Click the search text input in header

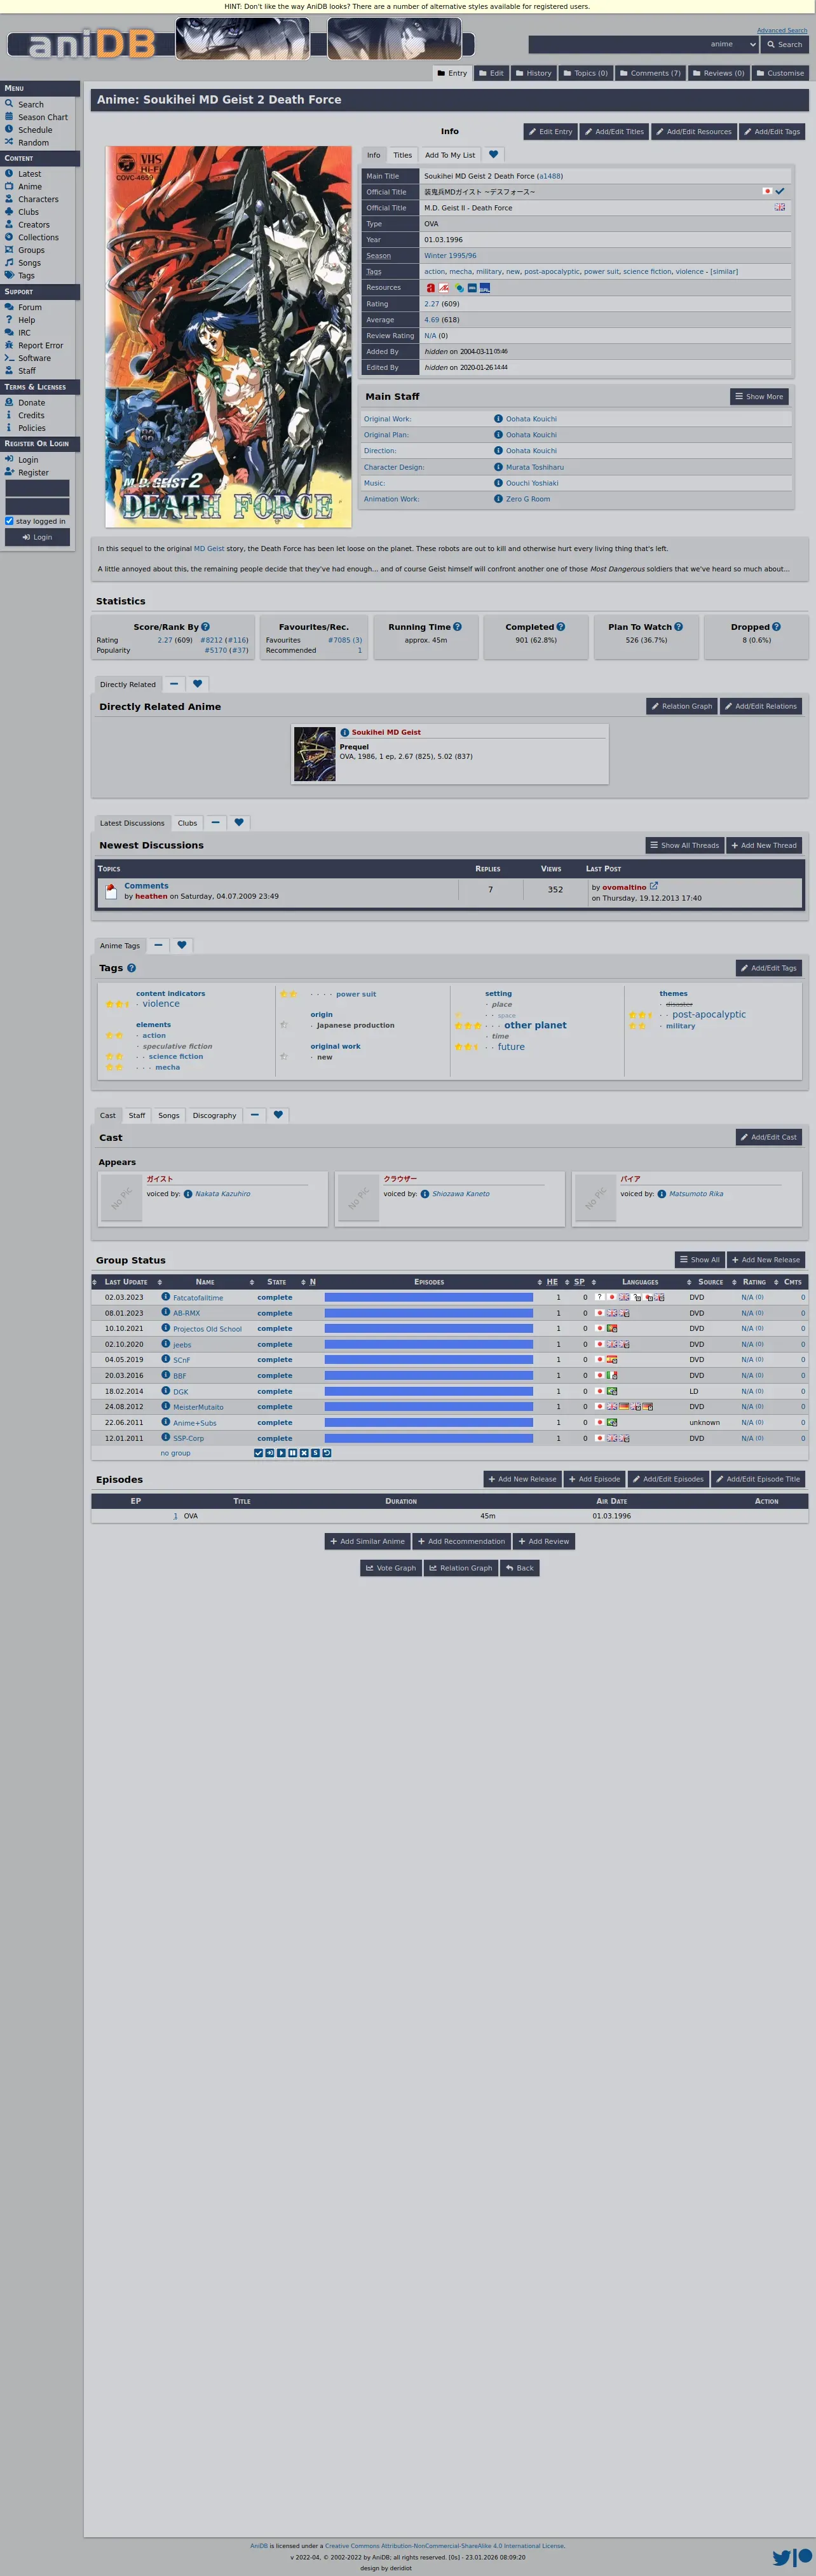coord(617,44)
